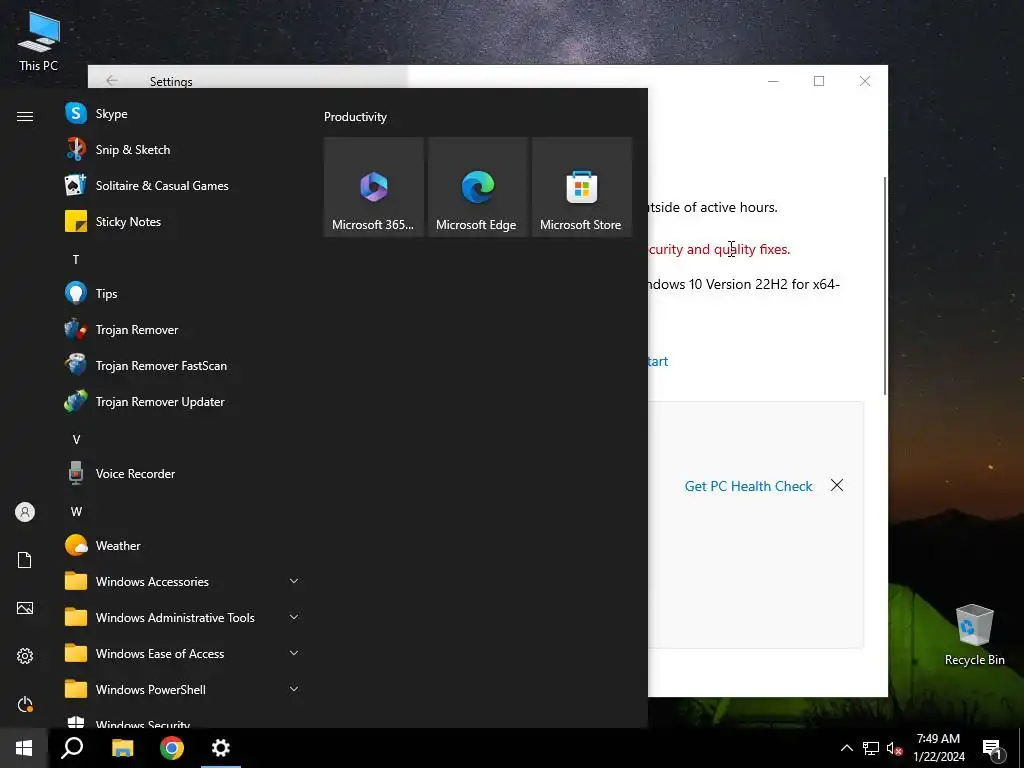The height and width of the screenshot is (768, 1024).
Task: Open Settings gear in Start sidebar
Action: [x=25, y=656]
